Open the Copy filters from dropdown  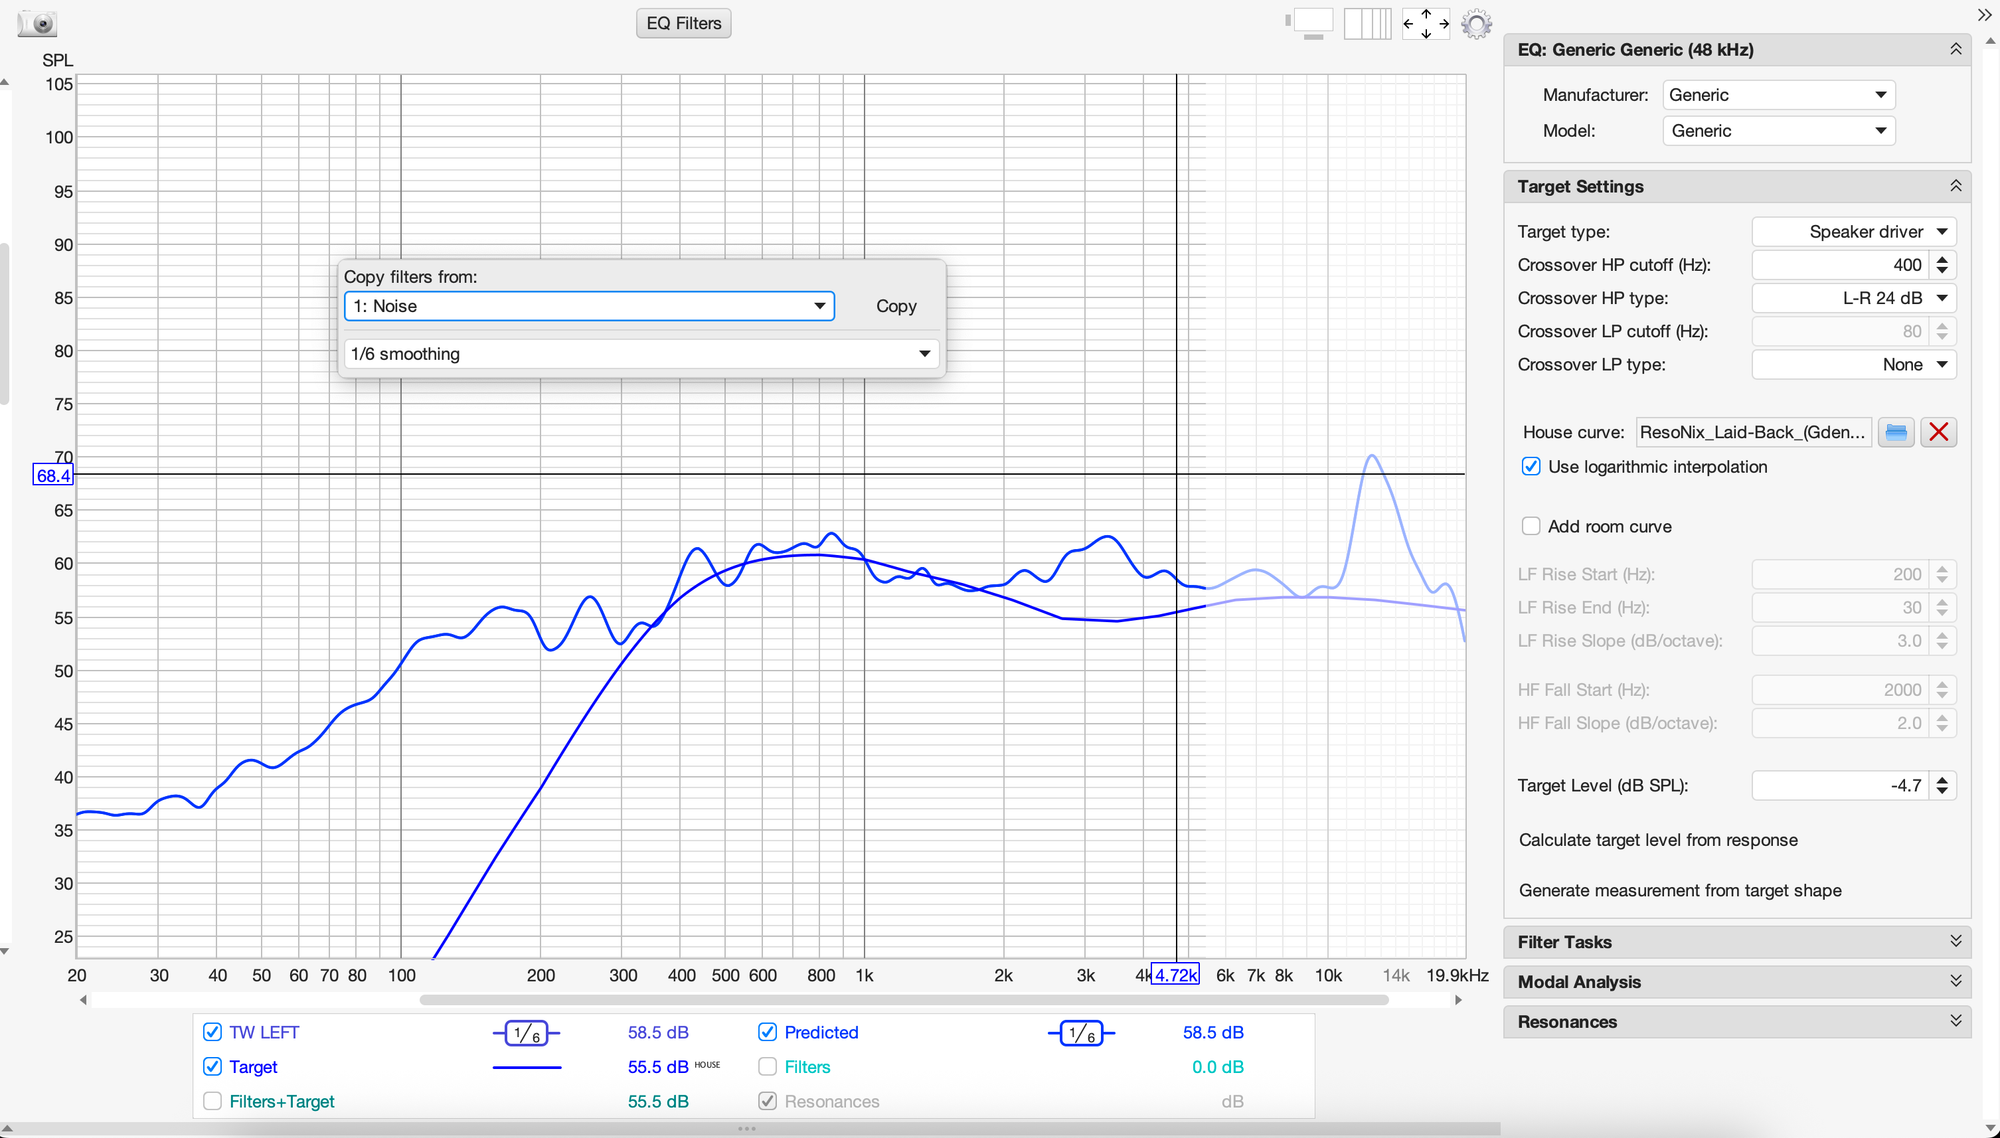(589, 306)
